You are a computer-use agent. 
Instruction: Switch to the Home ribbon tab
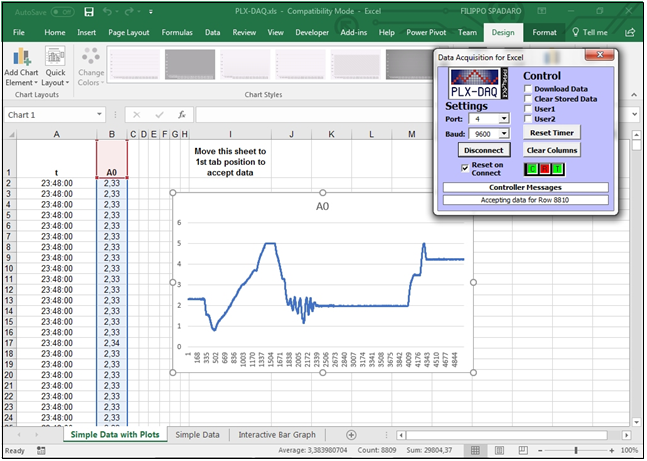click(54, 32)
